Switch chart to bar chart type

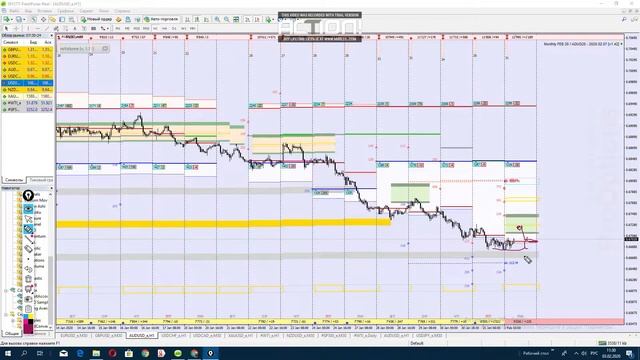click(187, 20)
